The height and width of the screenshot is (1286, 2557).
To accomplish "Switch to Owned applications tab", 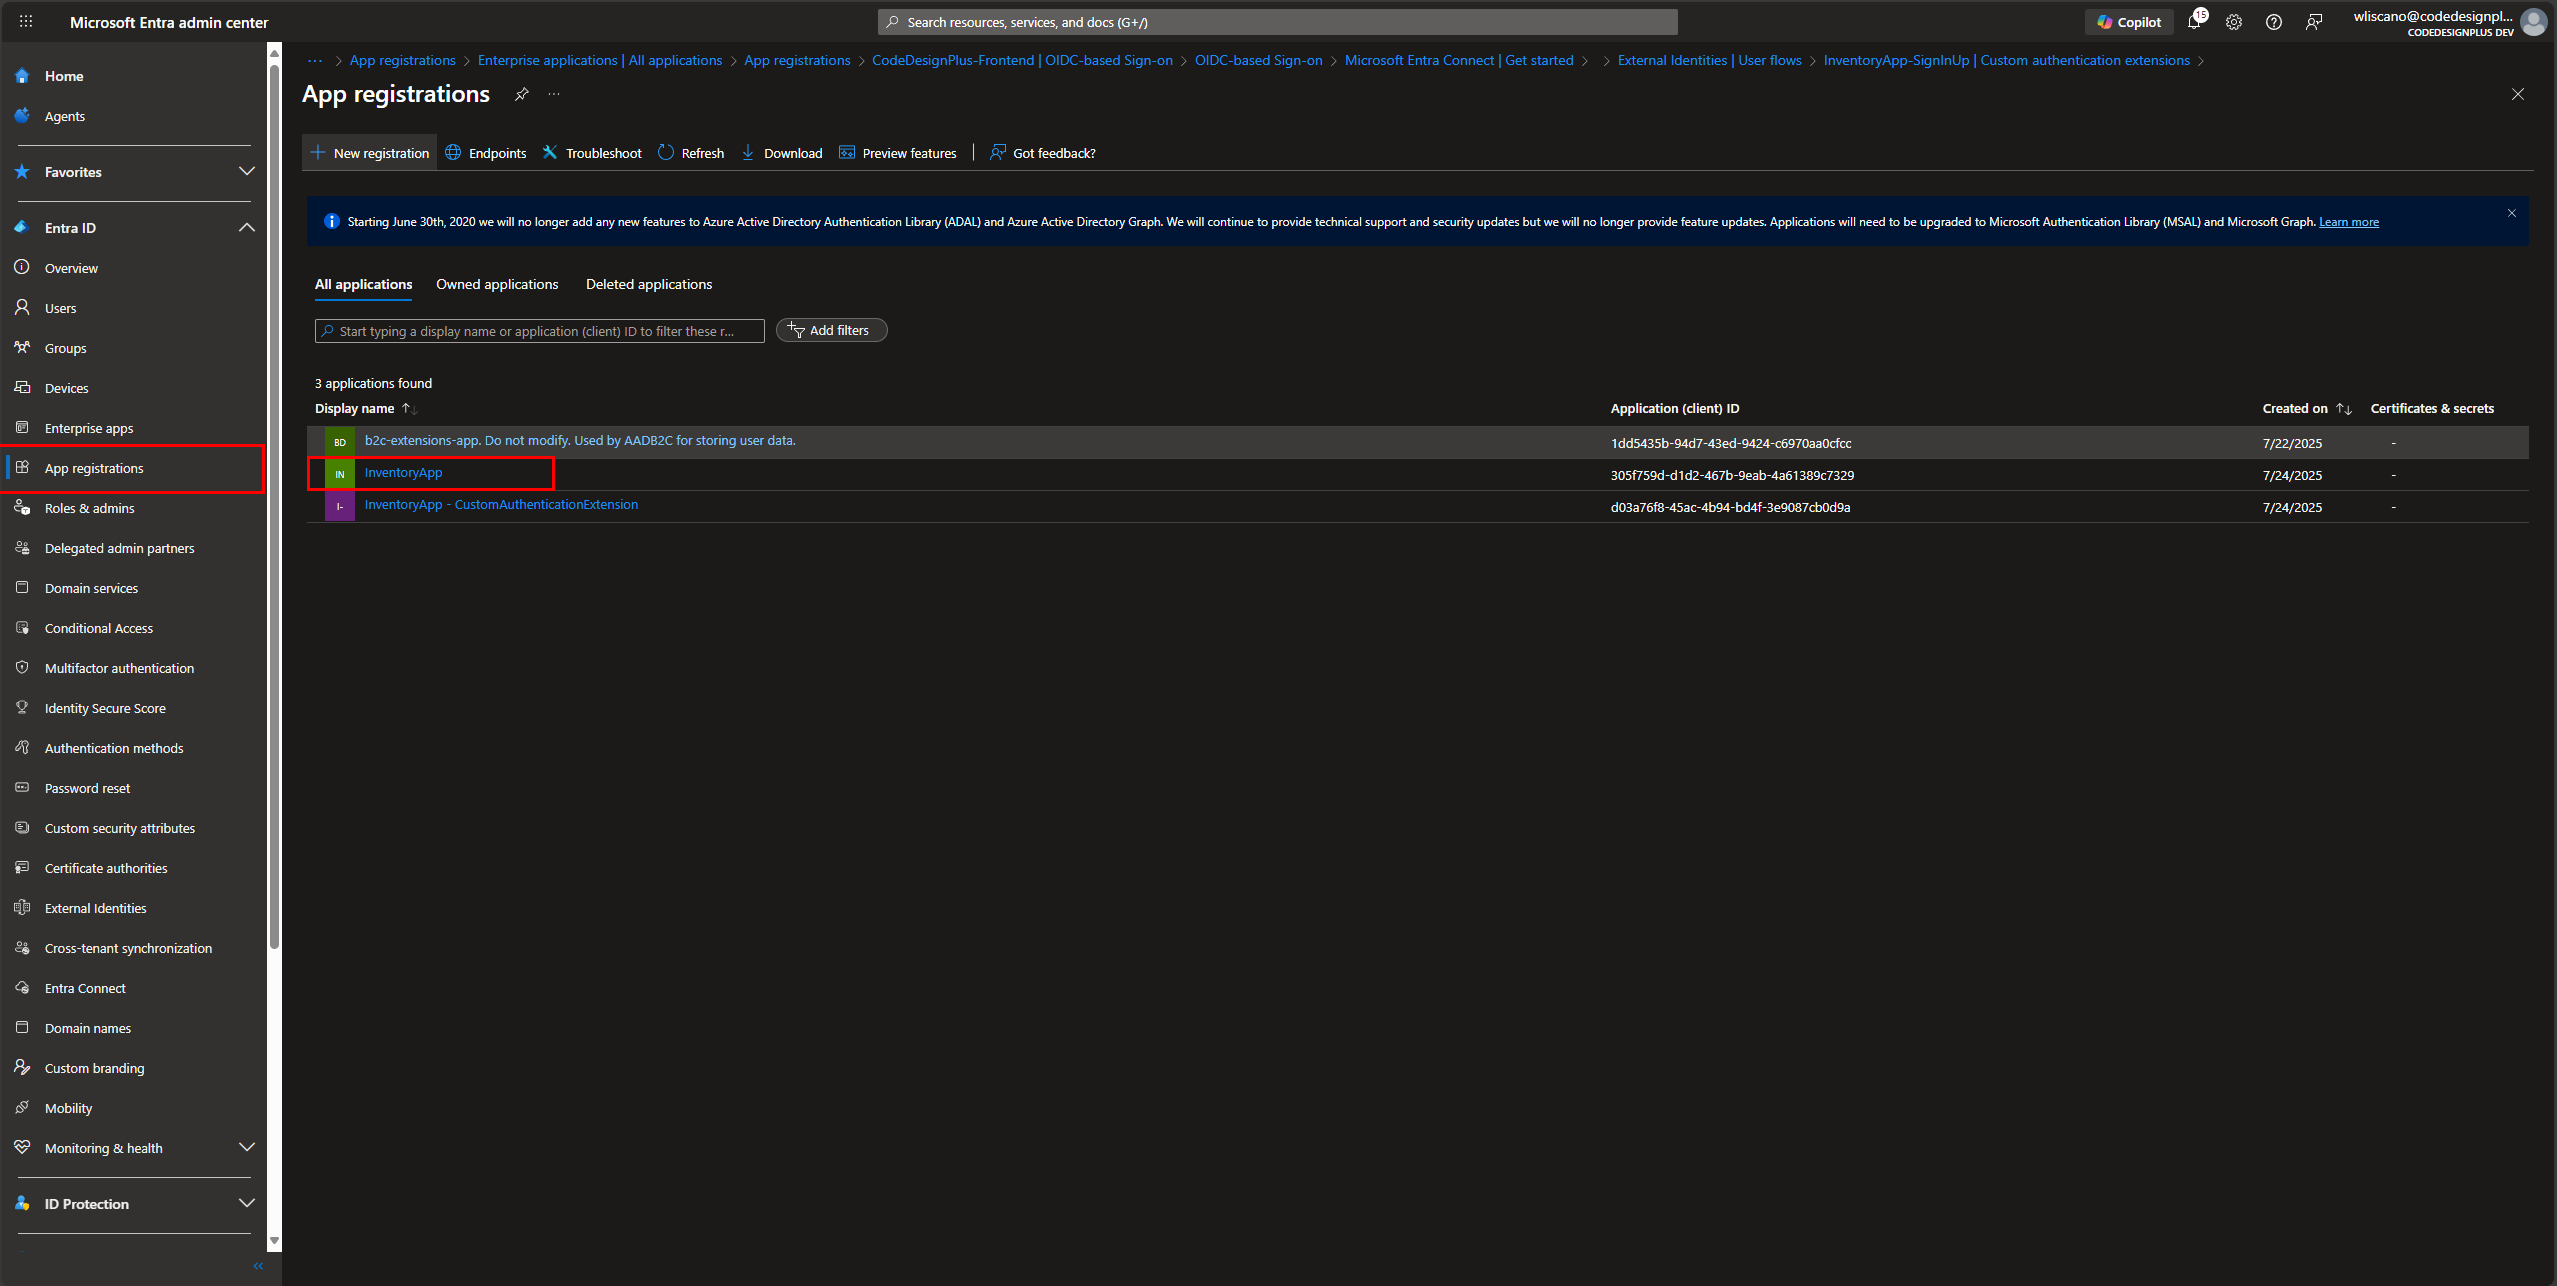I will coord(497,284).
